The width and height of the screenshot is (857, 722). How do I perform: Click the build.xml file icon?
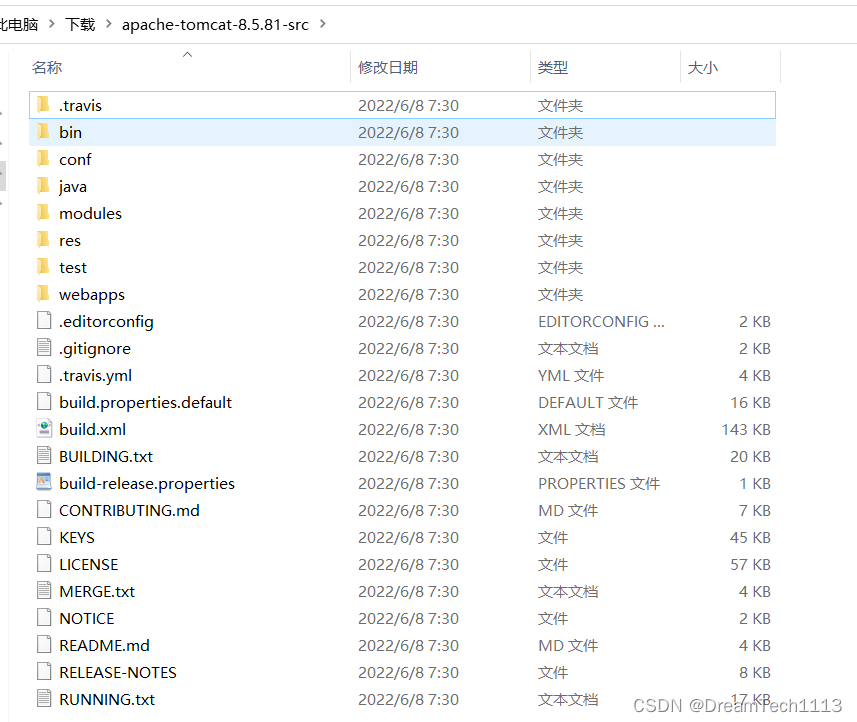(44, 428)
